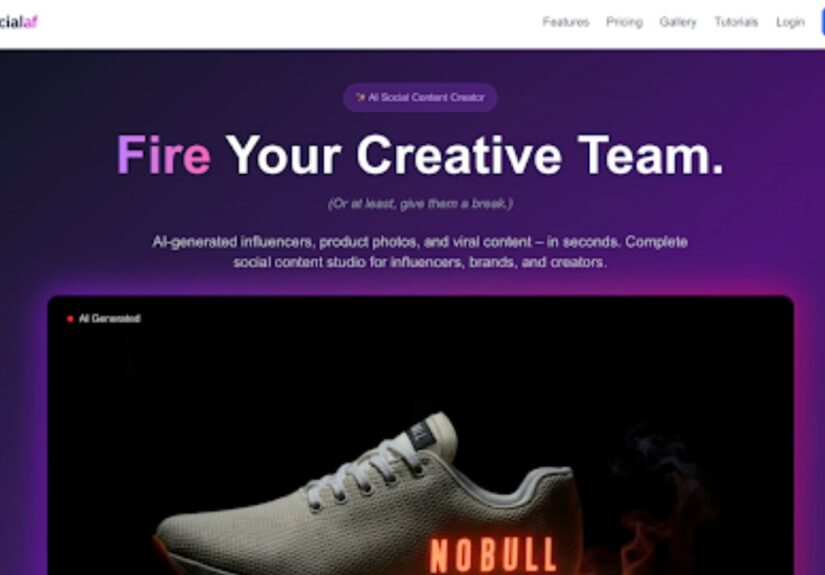Select Tutorials in the top navigation

[x=736, y=22]
